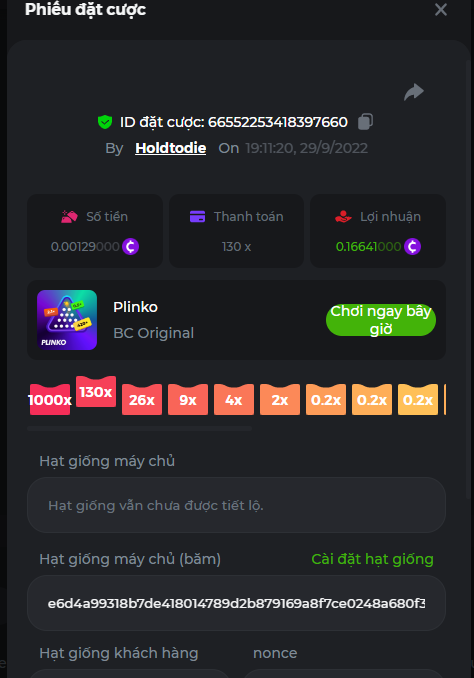Click the Hạt giống máy chủ seed field
Viewport: 474px width, 678px height.
(236, 505)
